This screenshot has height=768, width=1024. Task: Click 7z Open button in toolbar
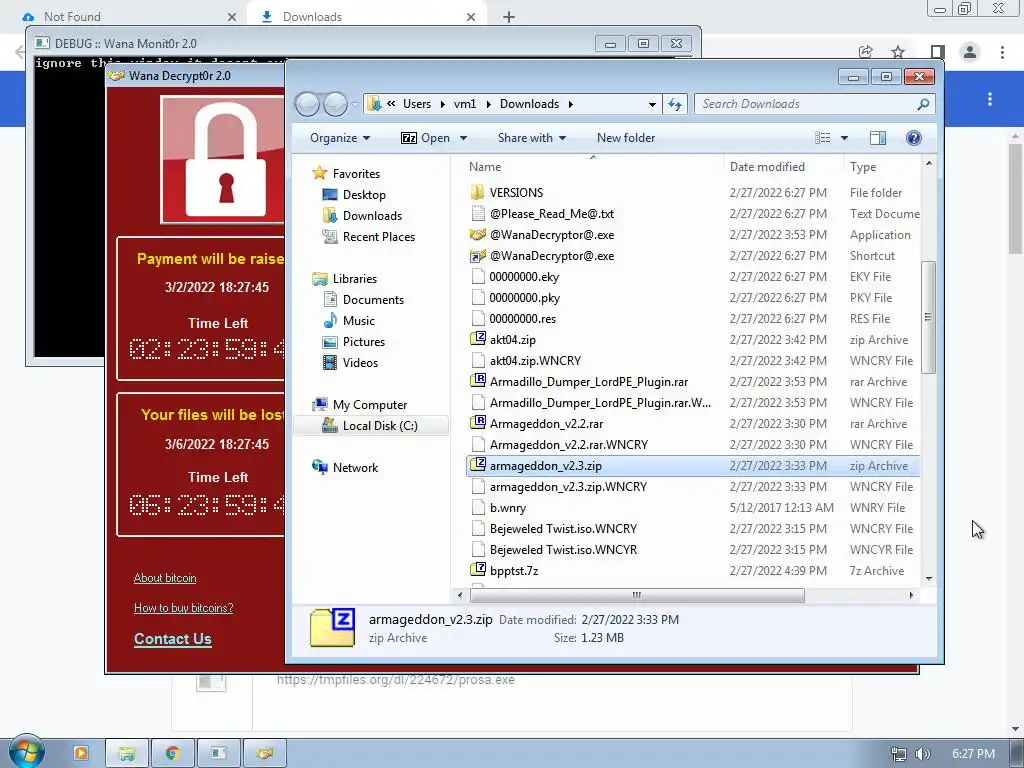click(x=425, y=138)
